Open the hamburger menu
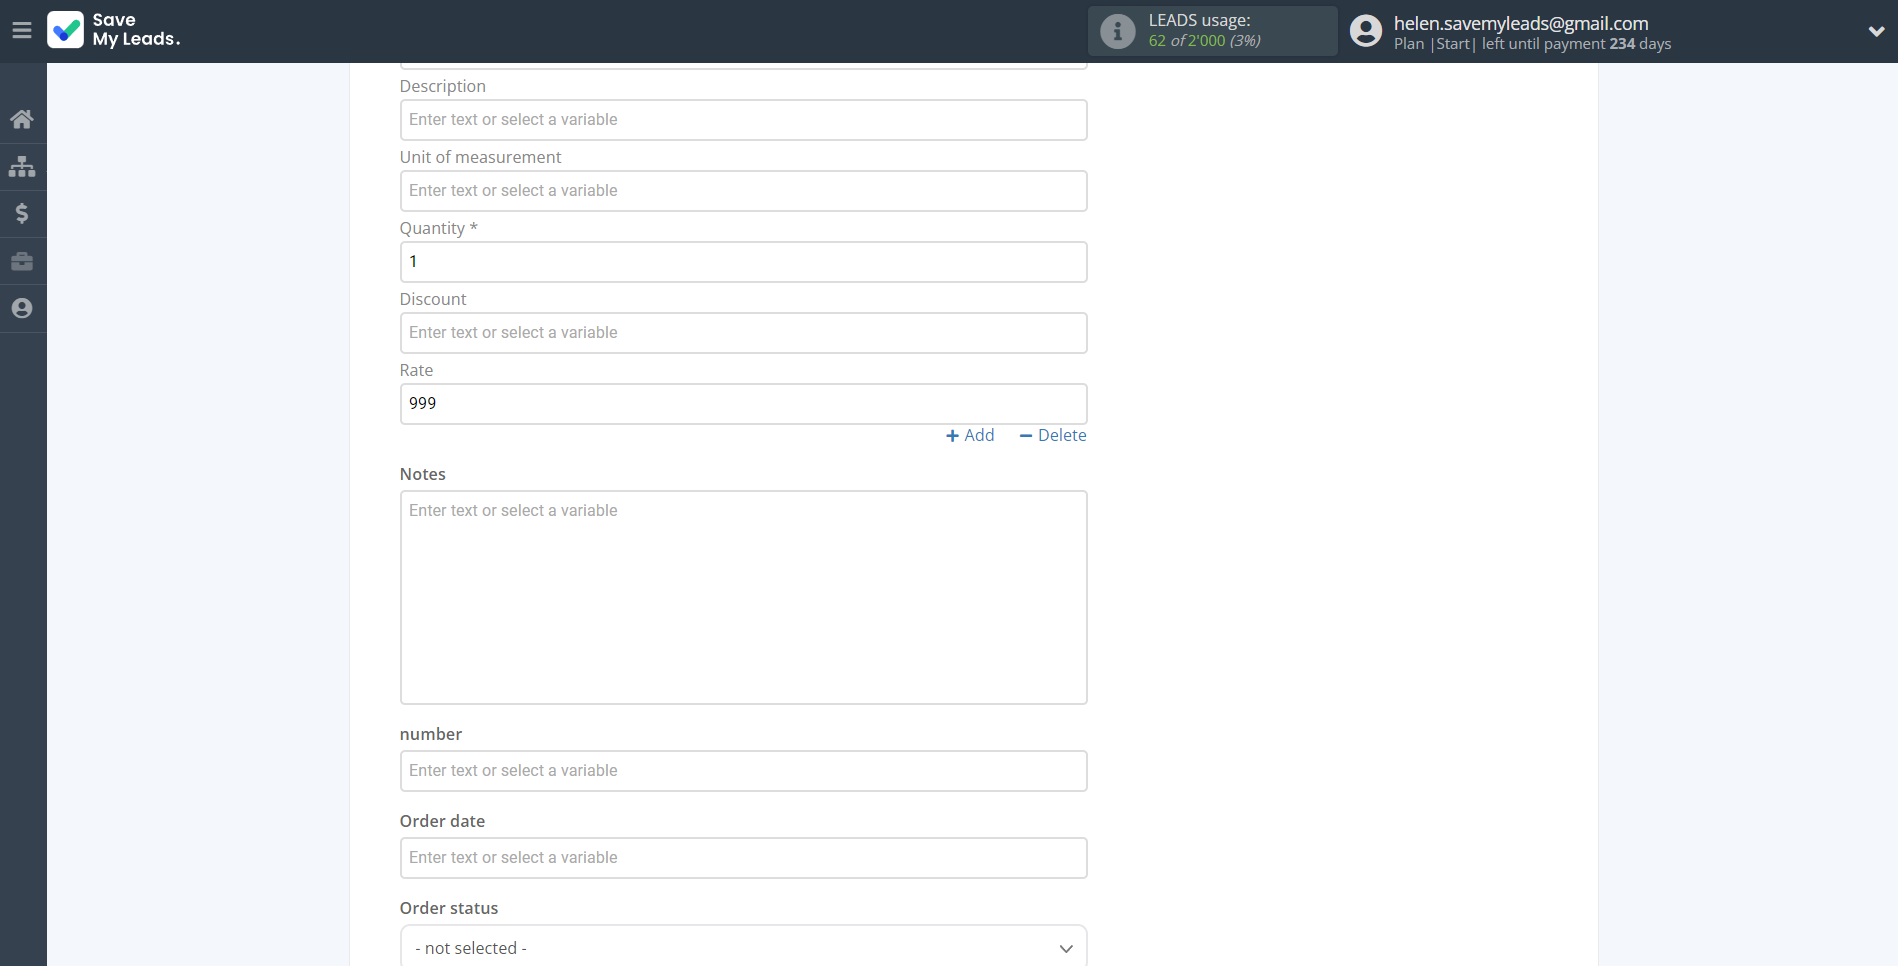The height and width of the screenshot is (966, 1898). click(x=22, y=31)
